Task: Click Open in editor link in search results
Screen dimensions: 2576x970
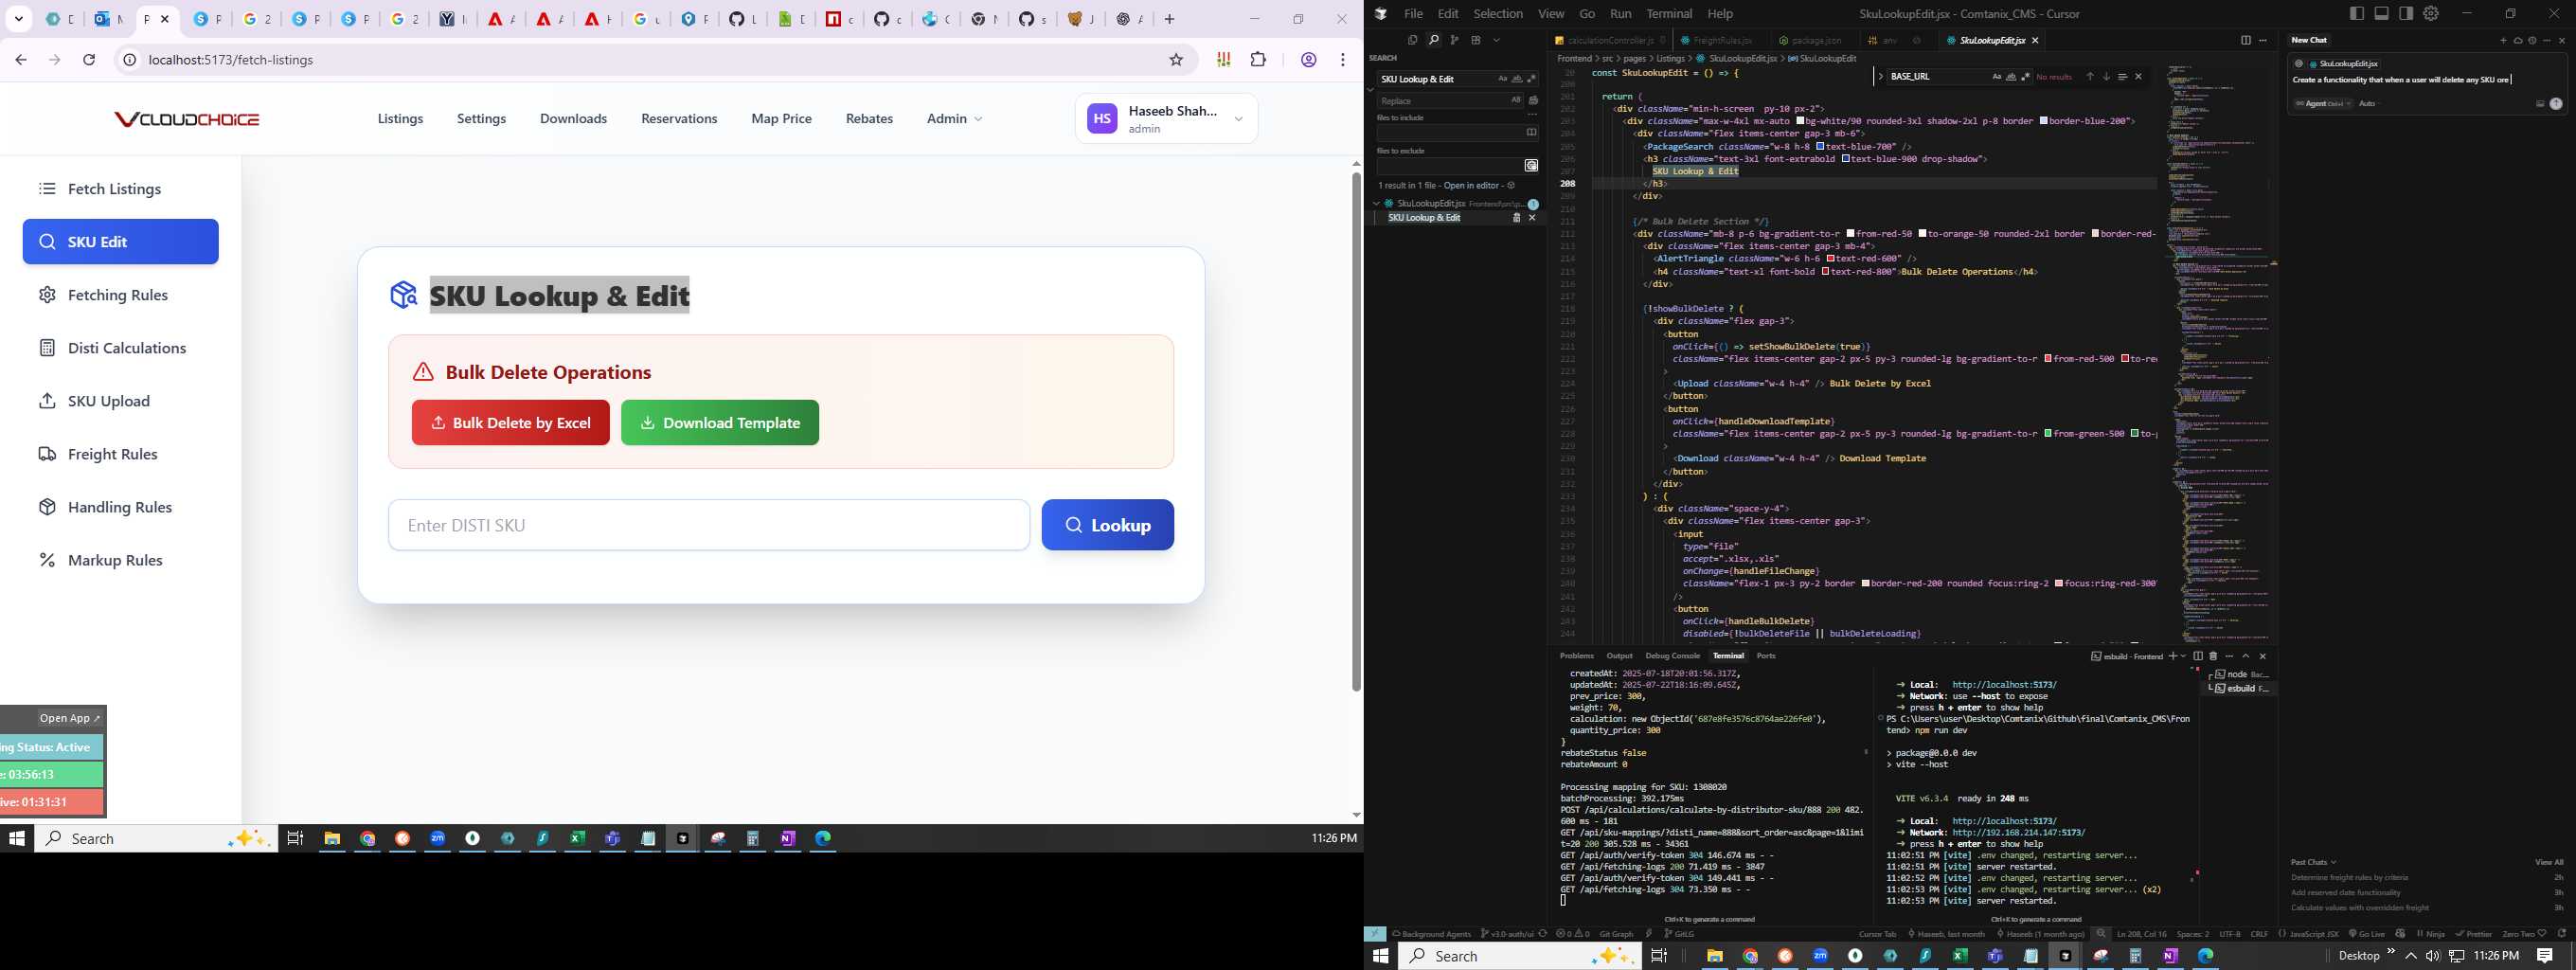Action: [1472, 186]
